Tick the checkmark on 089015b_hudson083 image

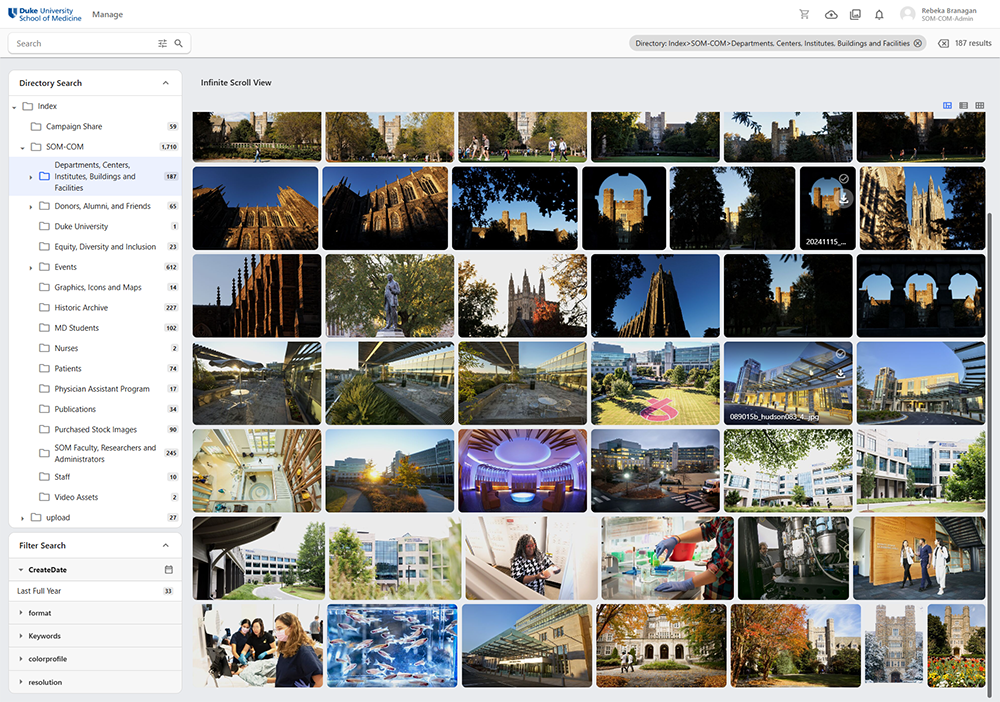coord(841,354)
